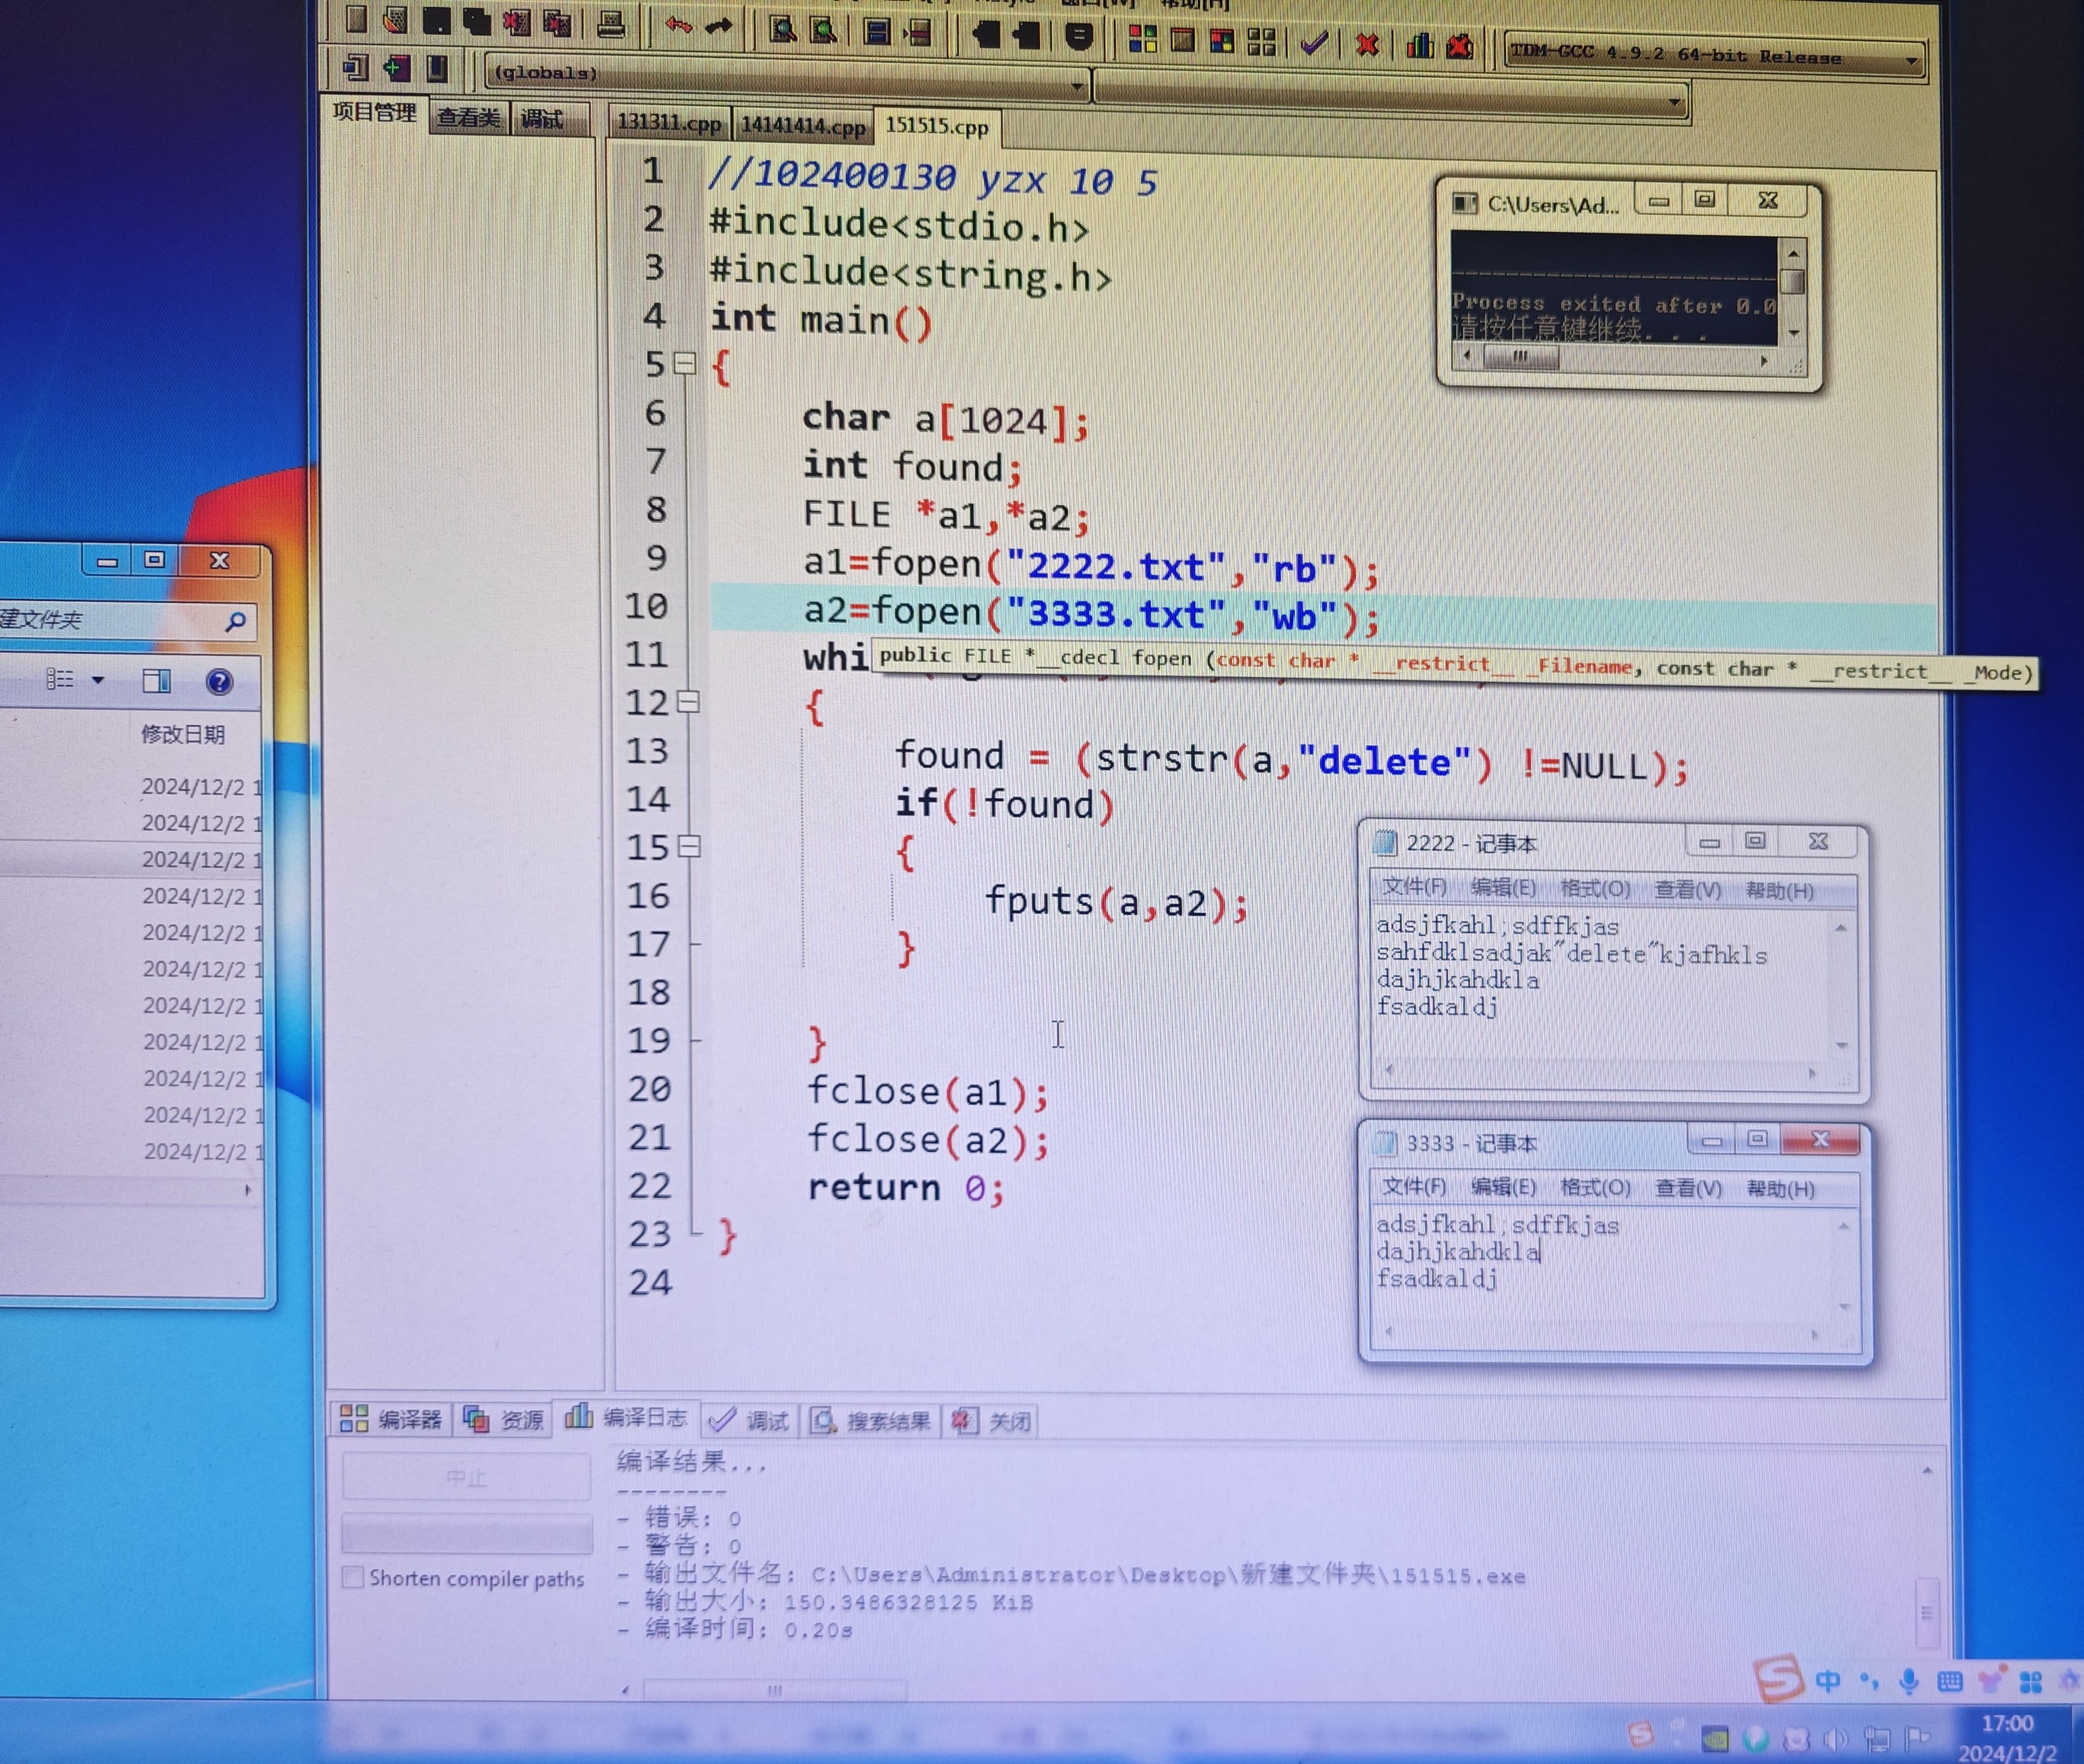Click the Rebuild All grid icon

click(1262, 42)
